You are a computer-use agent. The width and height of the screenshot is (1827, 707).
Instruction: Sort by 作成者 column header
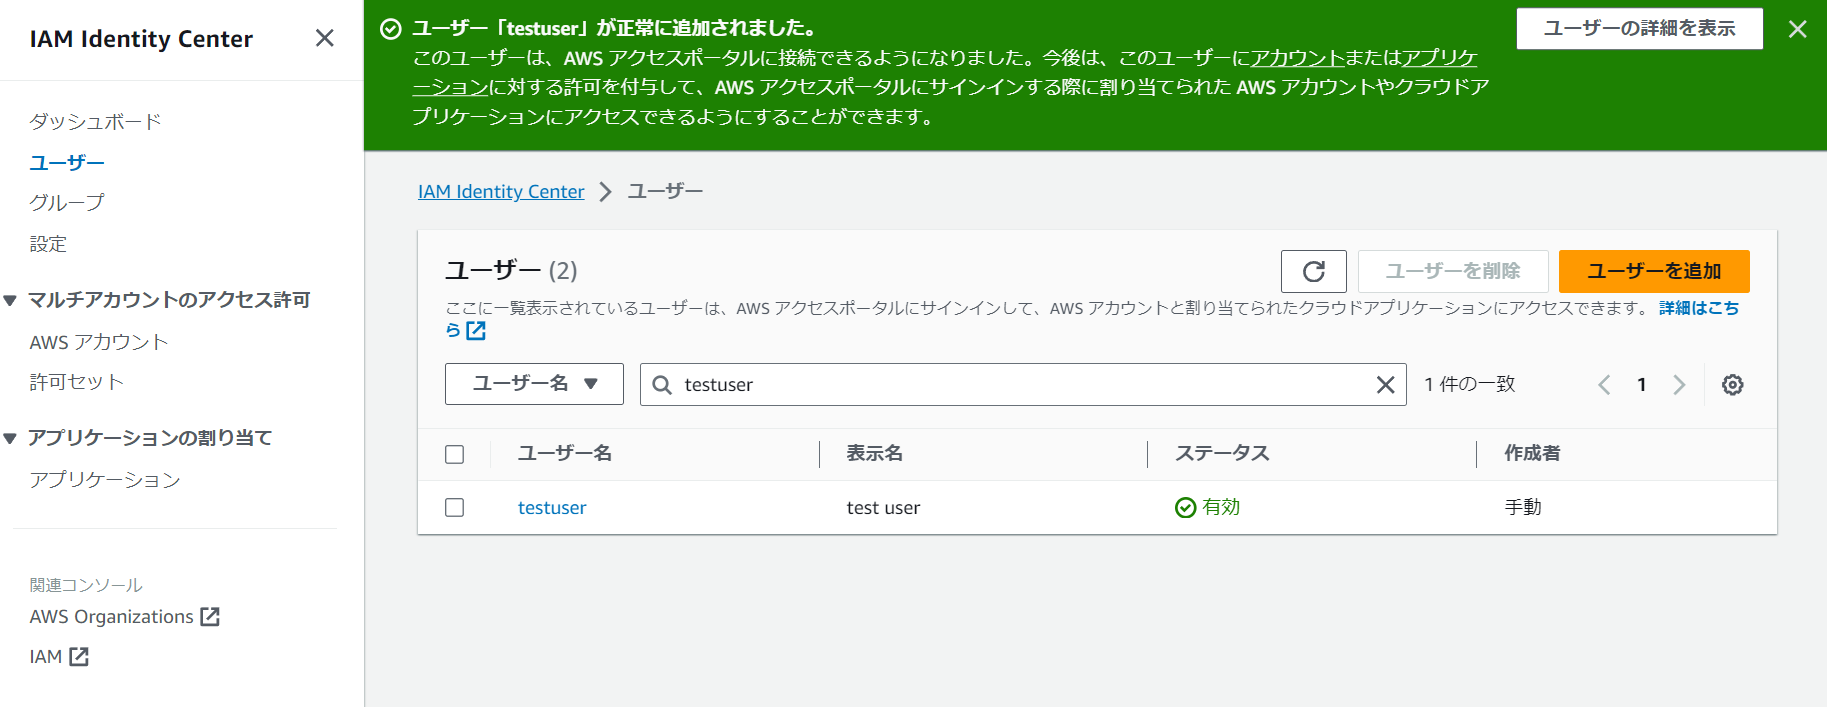click(1533, 454)
